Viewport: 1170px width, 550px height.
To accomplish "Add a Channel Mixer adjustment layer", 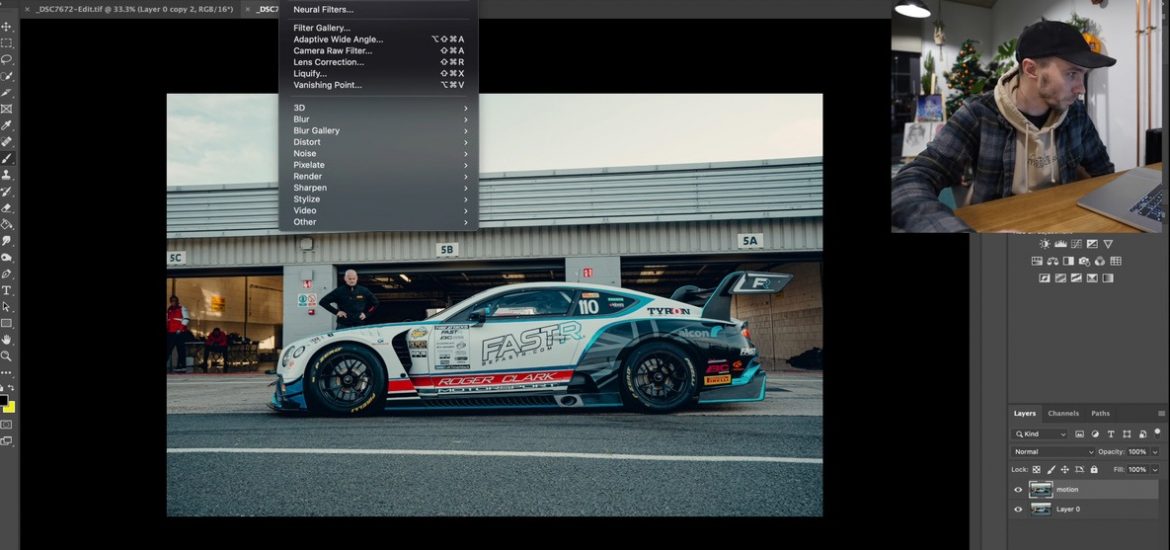I will pos(1100,261).
